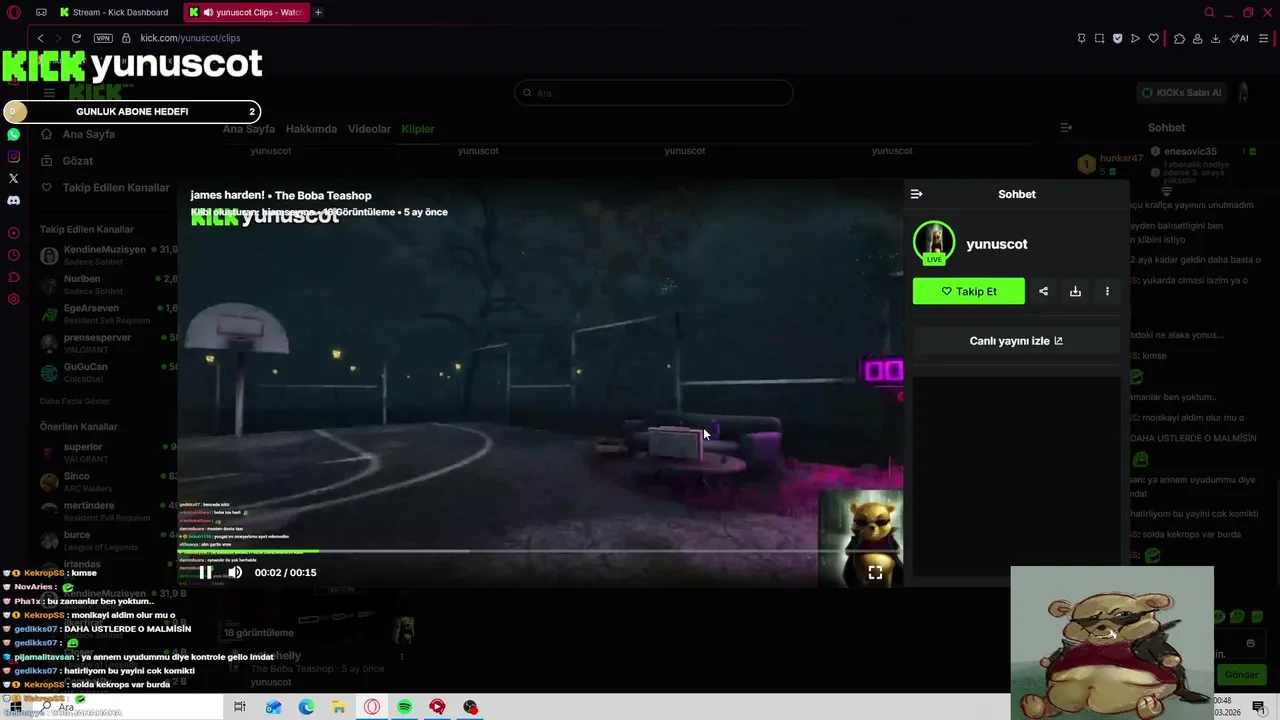The height and width of the screenshot is (720, 1280).
Task: Open Opera main menu logo
Action: [14, 12]
